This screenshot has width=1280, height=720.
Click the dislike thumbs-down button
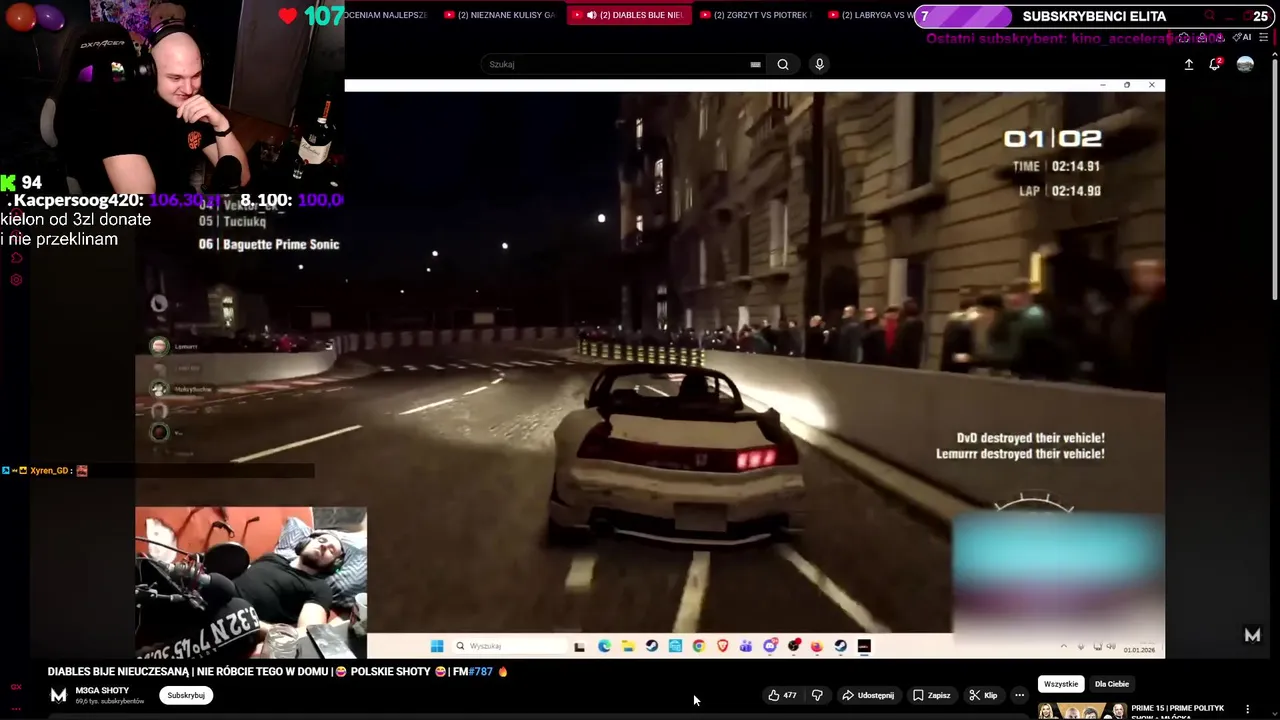817,695
